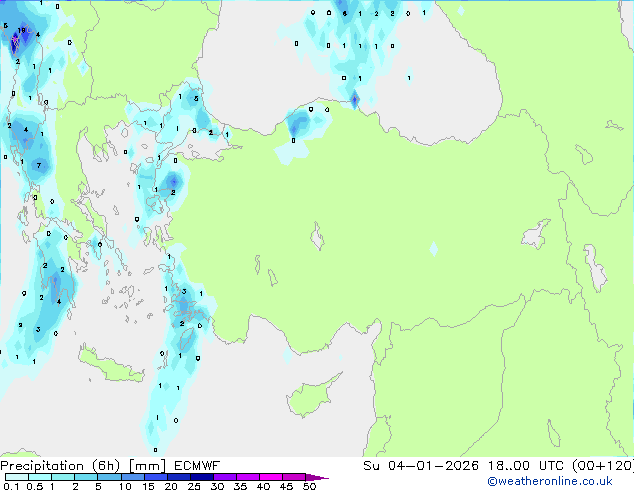Click the arrow tip above 50 mm in legend
634x490 pixels.
(x=317, y=477)
